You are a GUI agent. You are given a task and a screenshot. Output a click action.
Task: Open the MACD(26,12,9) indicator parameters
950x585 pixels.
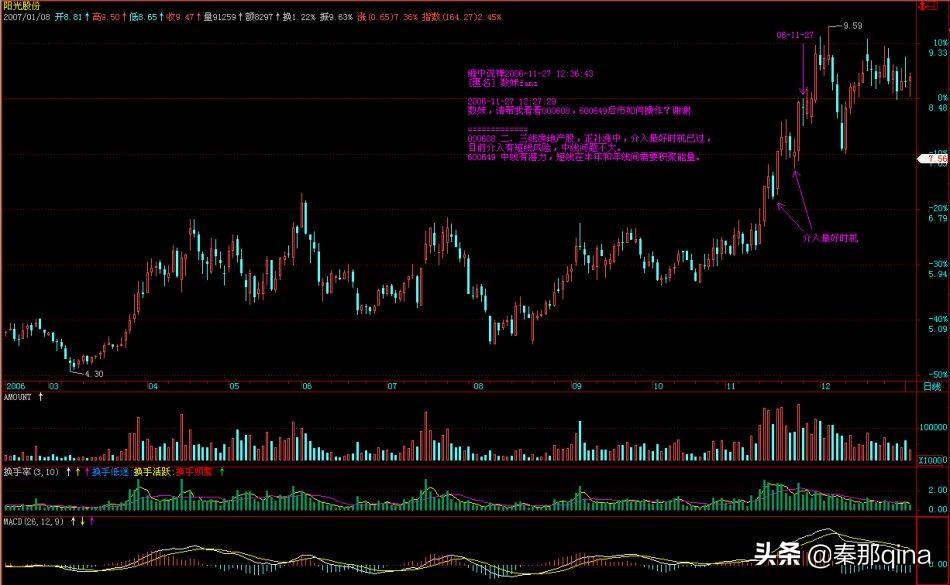tap(31, 522)
